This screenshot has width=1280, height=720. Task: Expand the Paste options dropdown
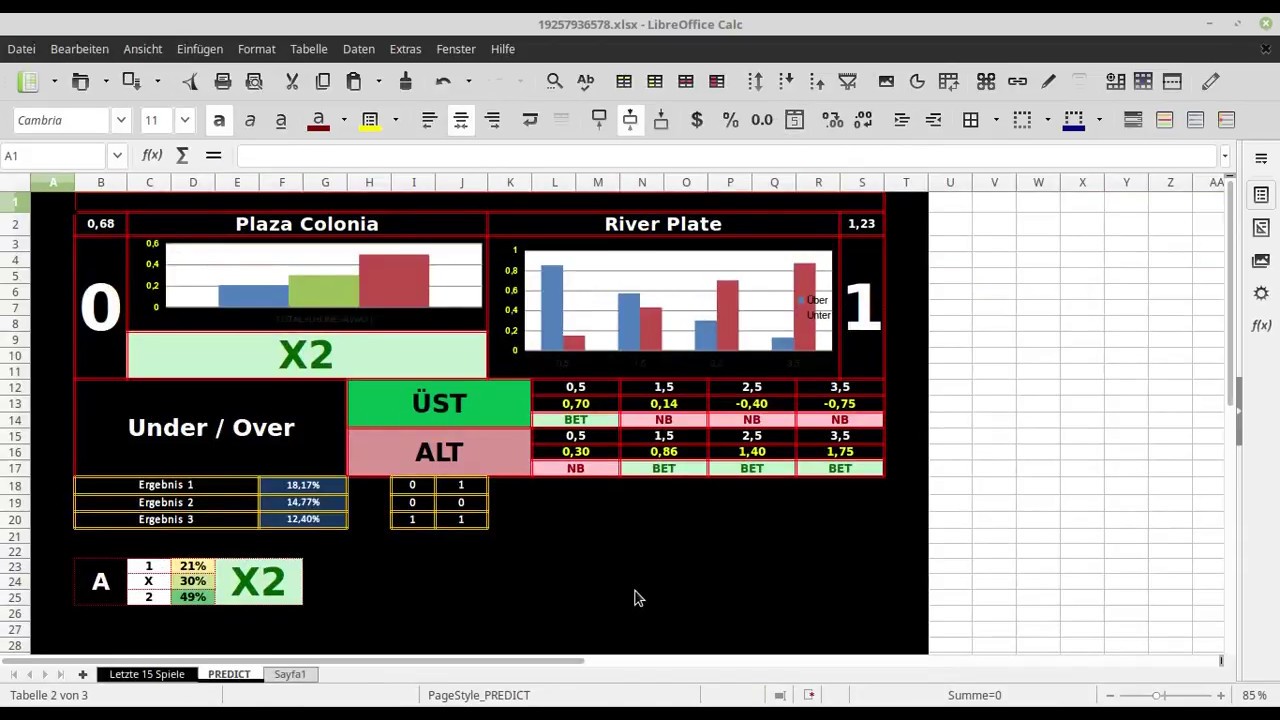tap(378, 82)
